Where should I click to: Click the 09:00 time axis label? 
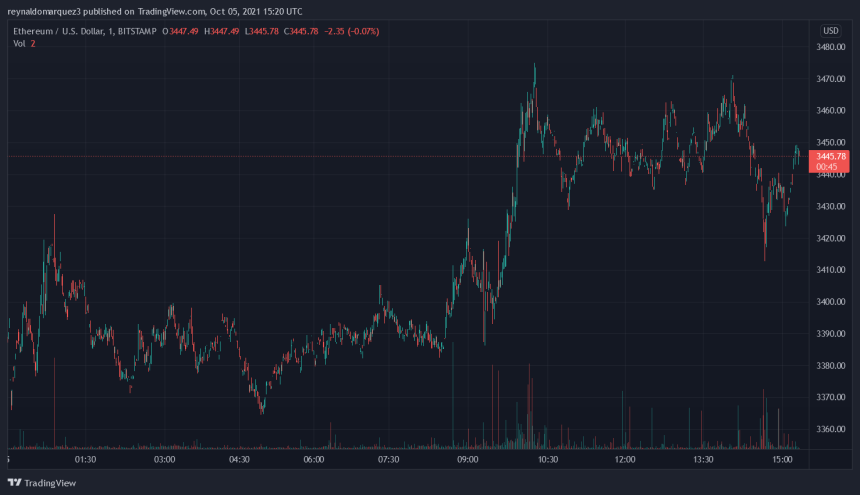(x=468, y=460)
